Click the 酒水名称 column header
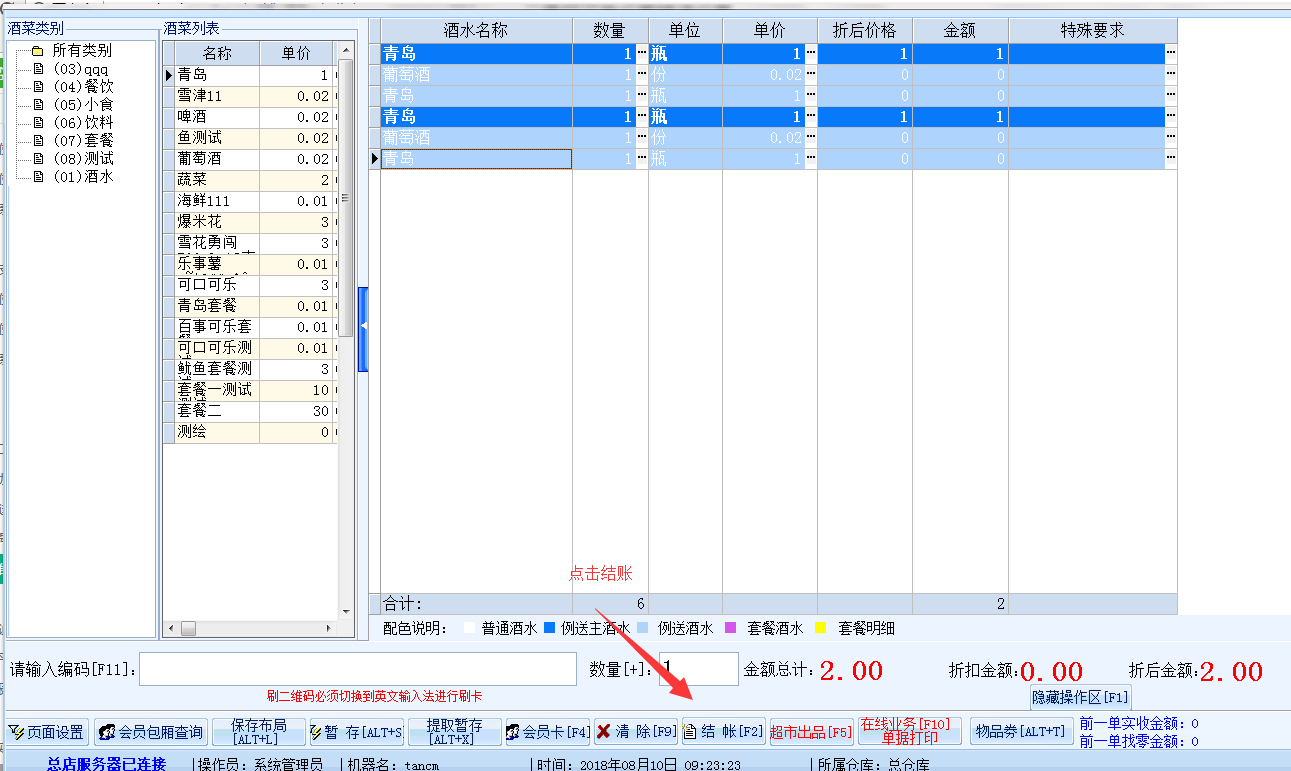The width and height of the screenshot is (1291, 771). (476, 30)
